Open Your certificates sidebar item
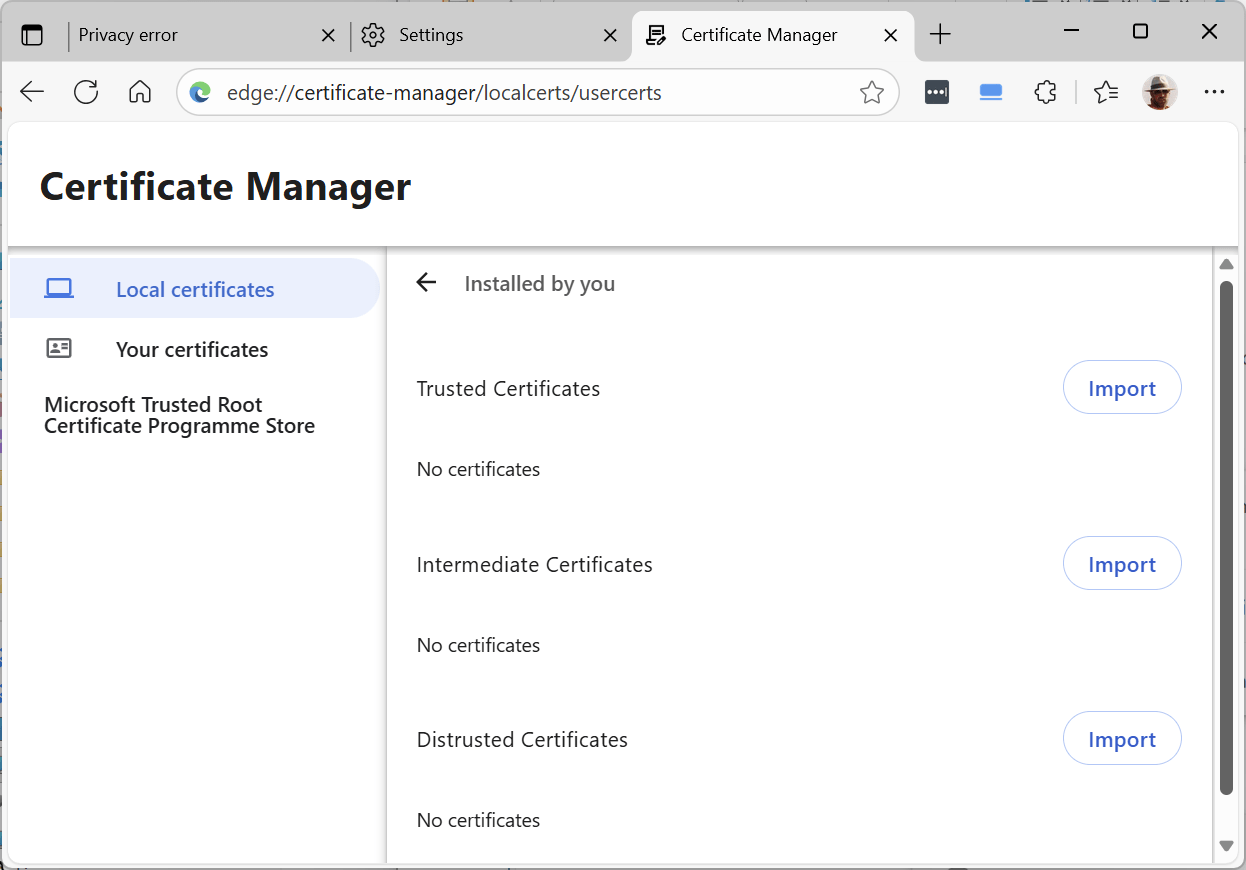The height and width of the screenshot is (870, 1246). click(x=191, y=349)
